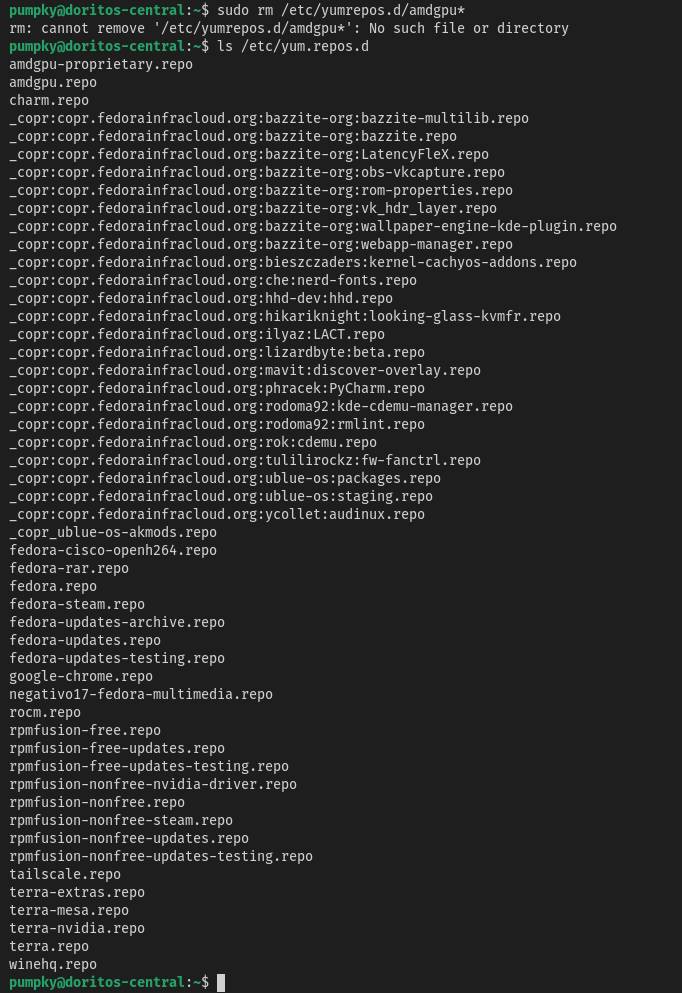The height and width of the screenshot is (993, 682).
Task: Click the cursor at the final prompt
Action: 221,983
